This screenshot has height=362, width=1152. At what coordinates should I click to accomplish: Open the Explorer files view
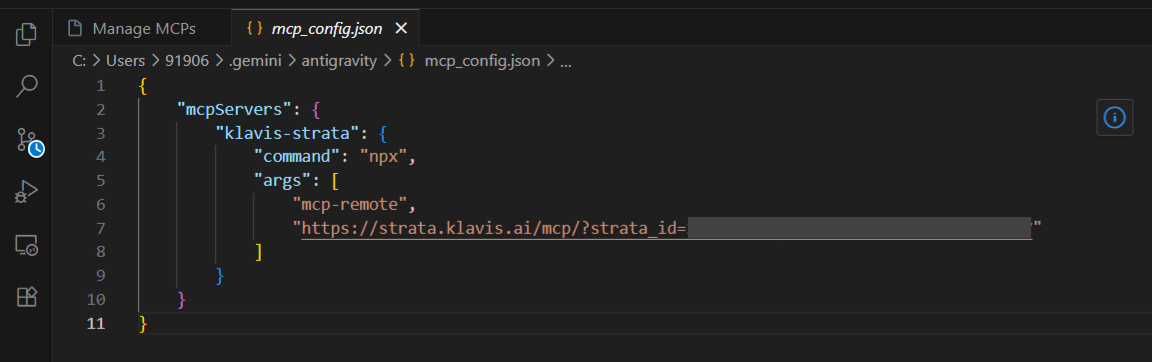pos(26,34)
